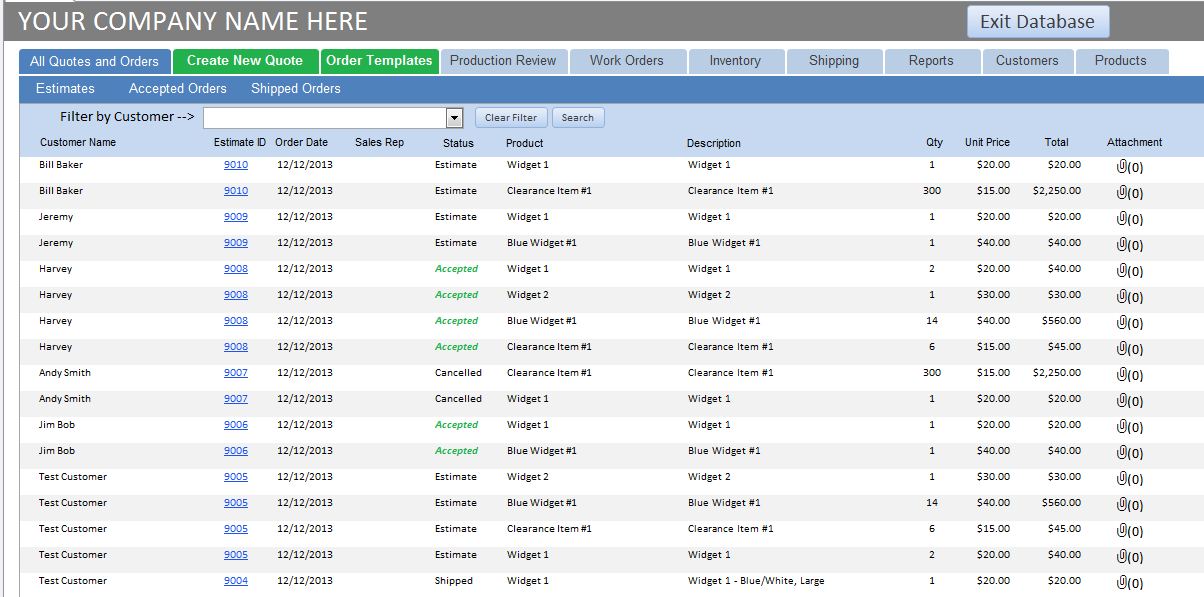Open estimate 9008 for Harvey

pos(237,269)
